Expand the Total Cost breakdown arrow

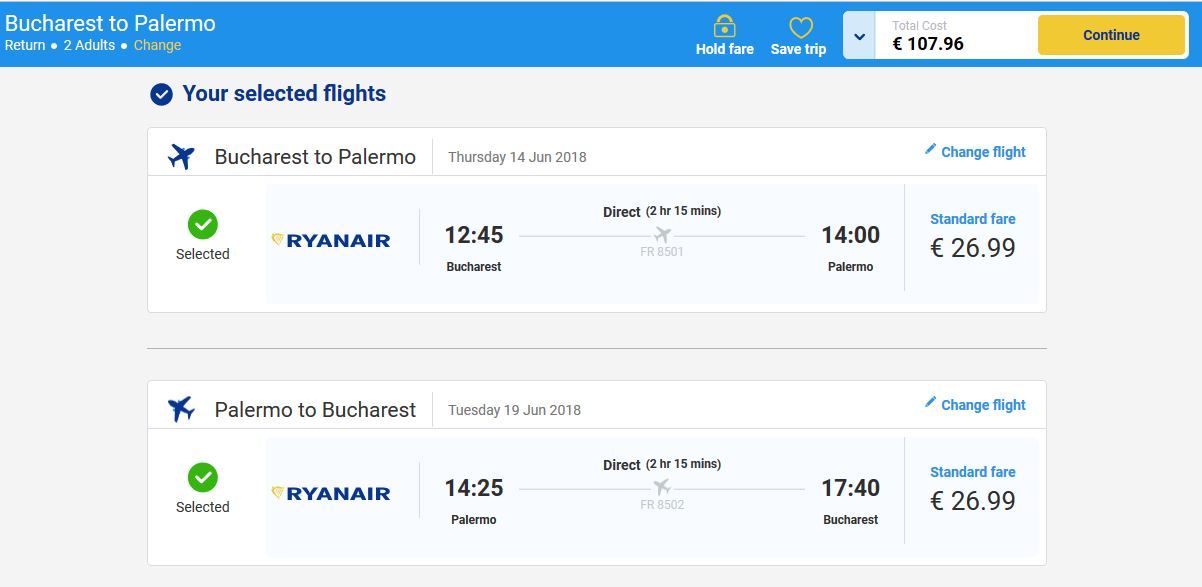pos(859,36)
